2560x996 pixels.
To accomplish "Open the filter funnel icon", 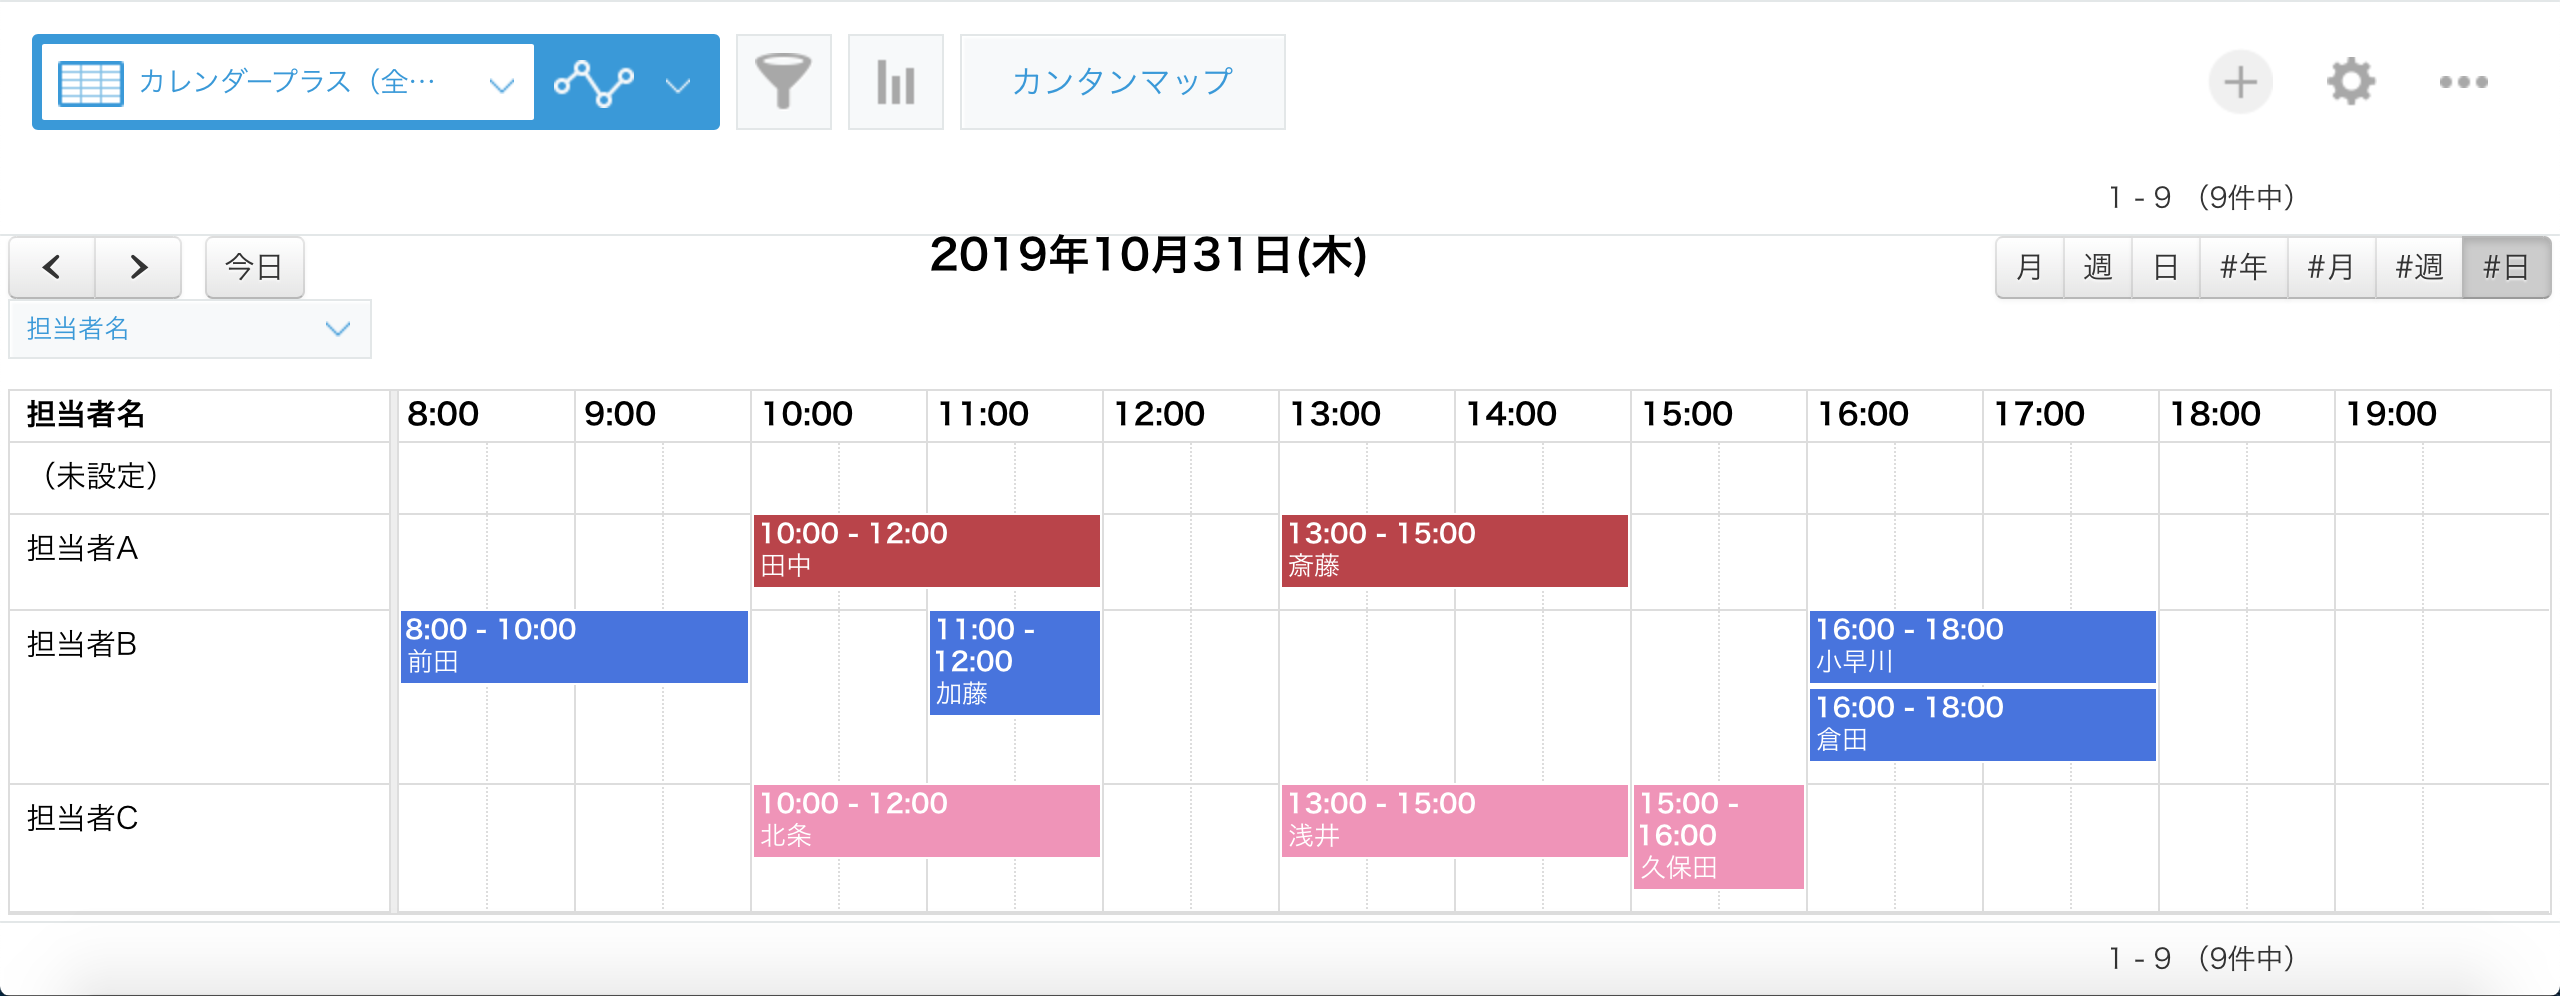I will (783, 82).
